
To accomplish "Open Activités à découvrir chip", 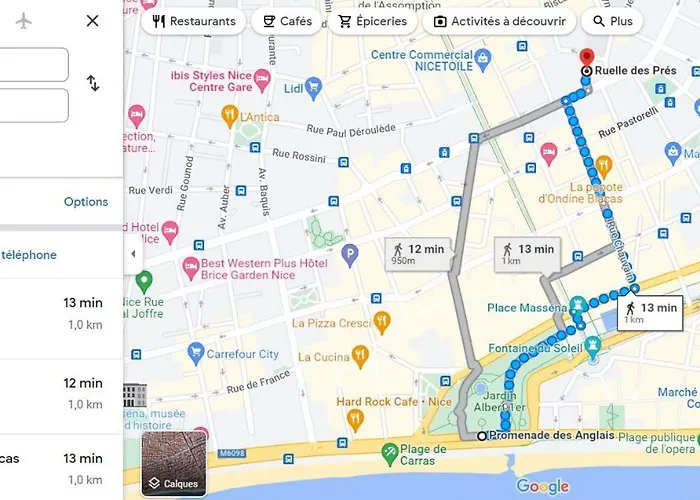I will pos(499,21).
